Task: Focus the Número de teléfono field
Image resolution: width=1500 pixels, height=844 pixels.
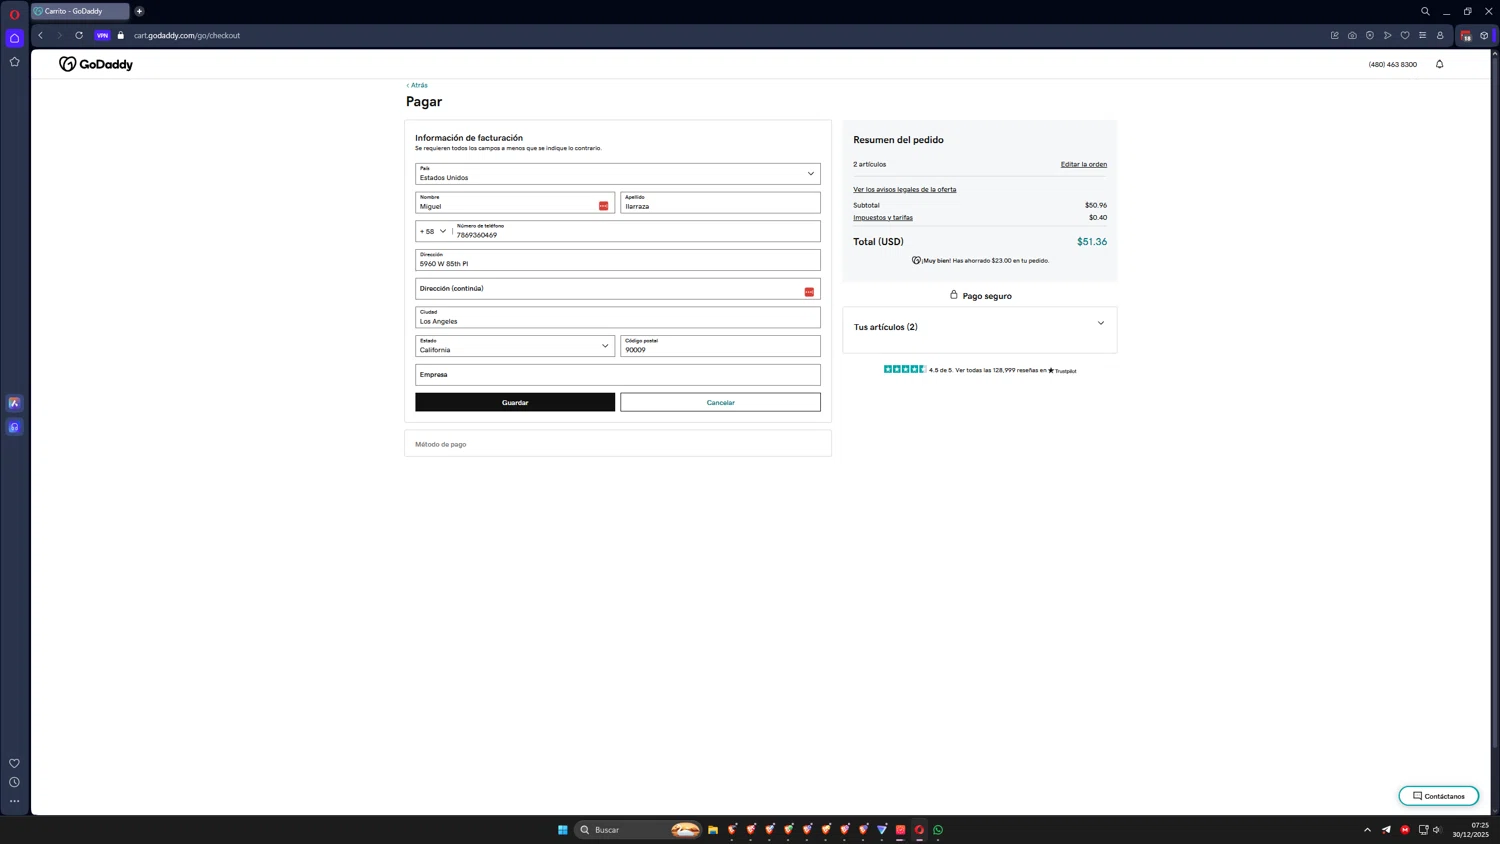Action: (x=636, y=231)
